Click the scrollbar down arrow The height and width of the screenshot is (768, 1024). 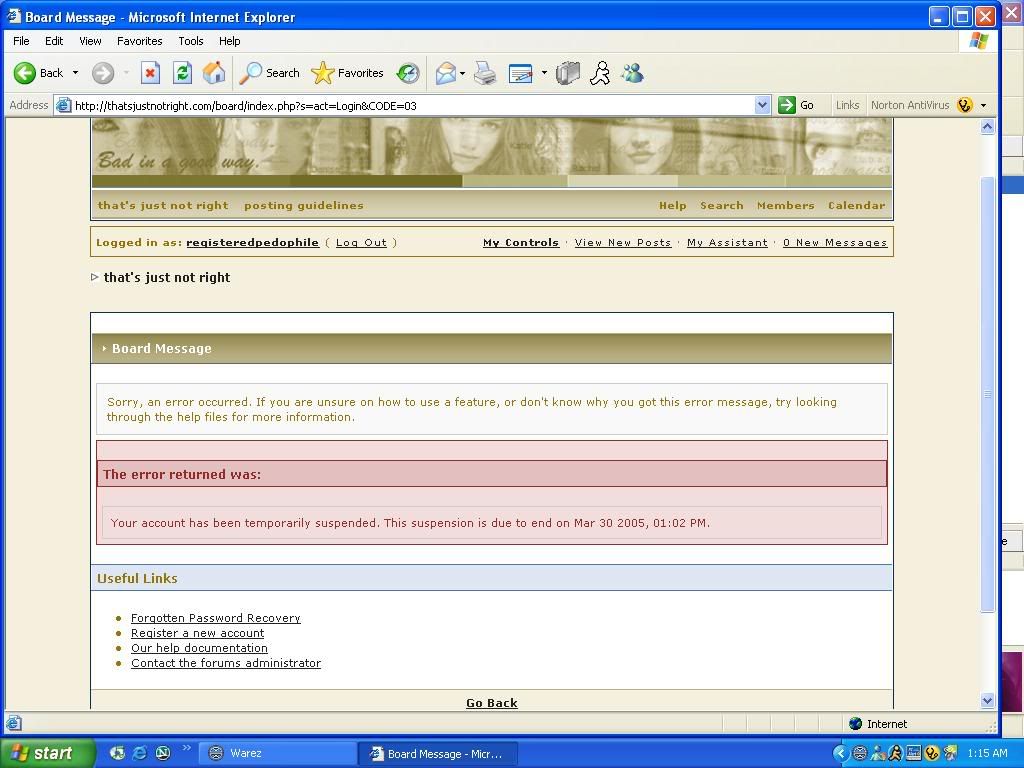(987, 701)
